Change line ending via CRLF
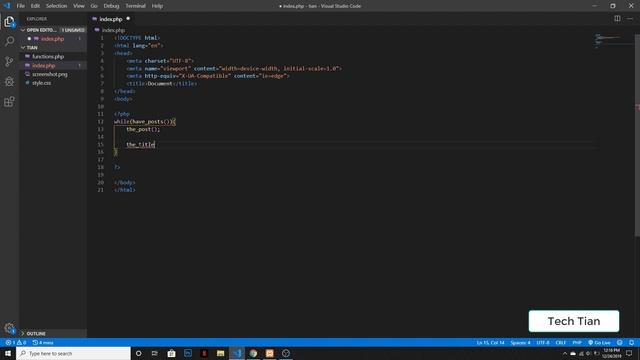This screenshot has width=640, height=360. (560, 342)
